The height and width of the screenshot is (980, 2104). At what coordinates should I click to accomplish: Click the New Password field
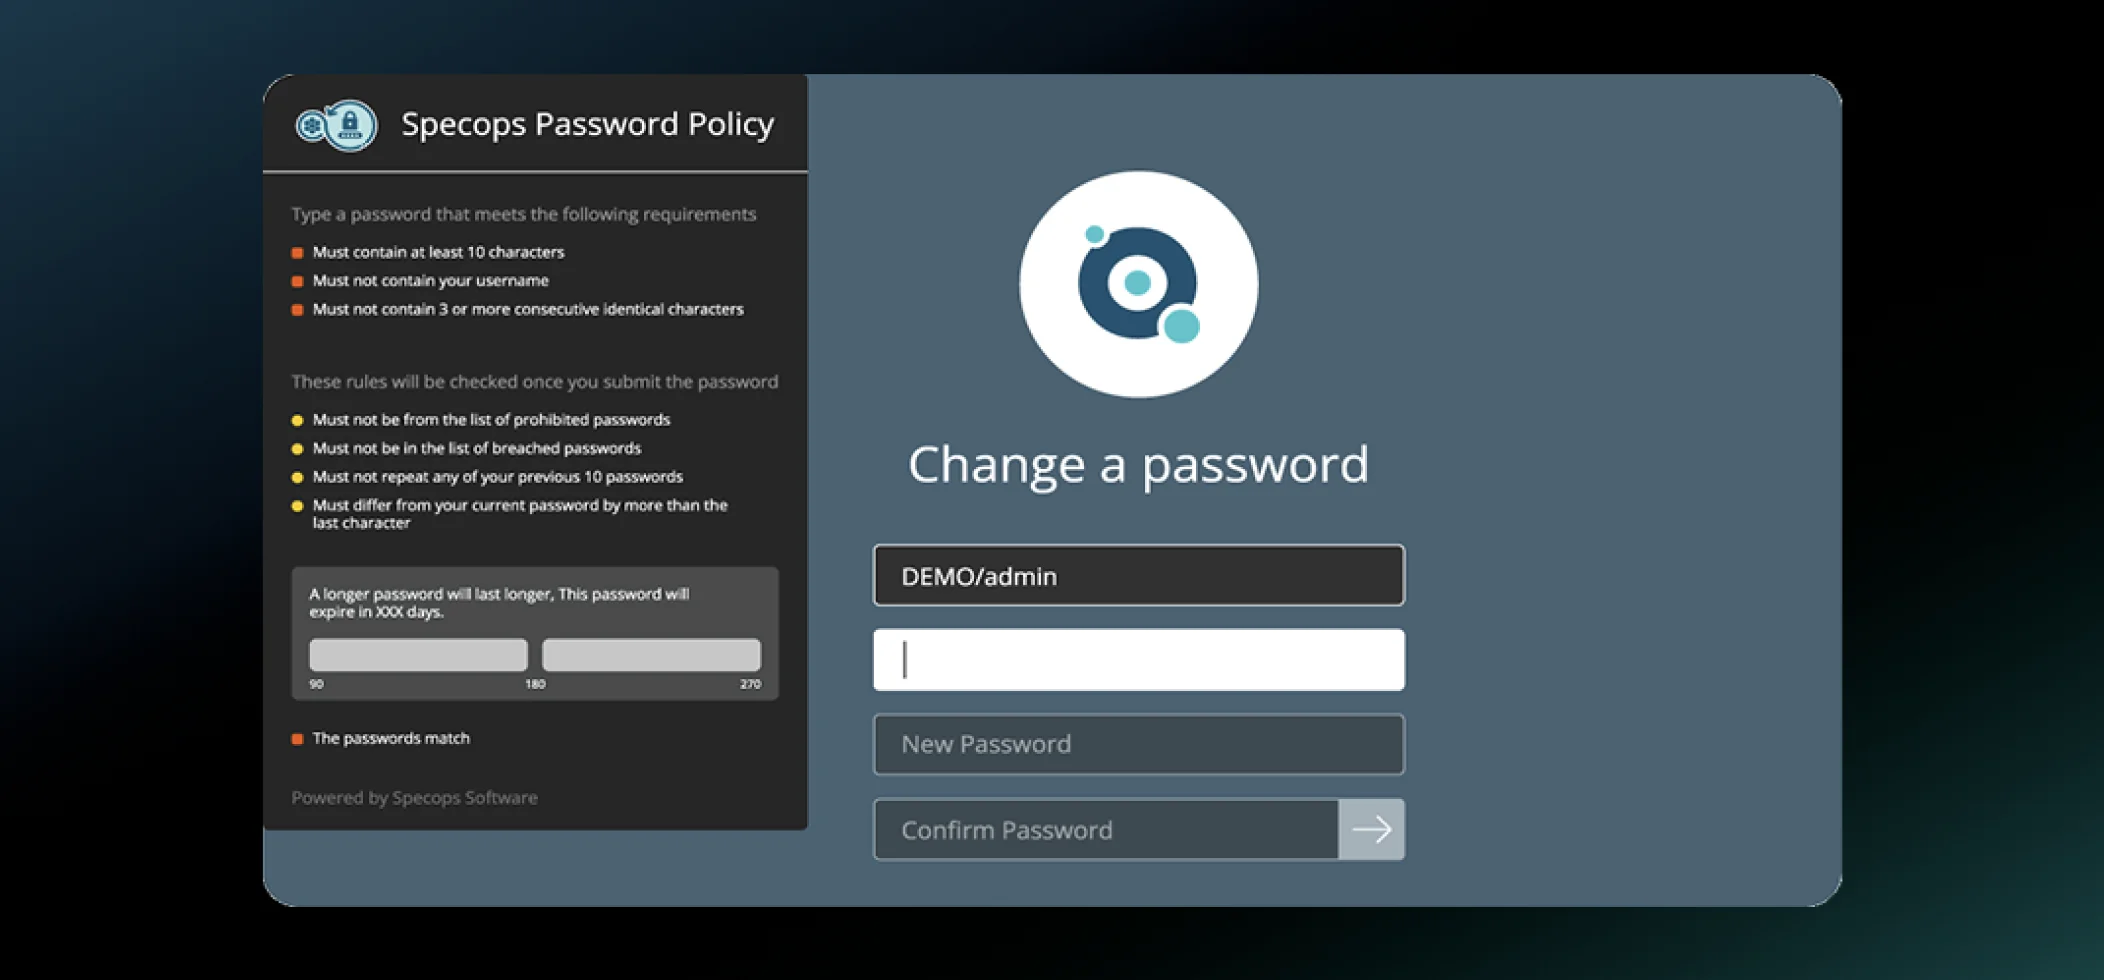1139,744
